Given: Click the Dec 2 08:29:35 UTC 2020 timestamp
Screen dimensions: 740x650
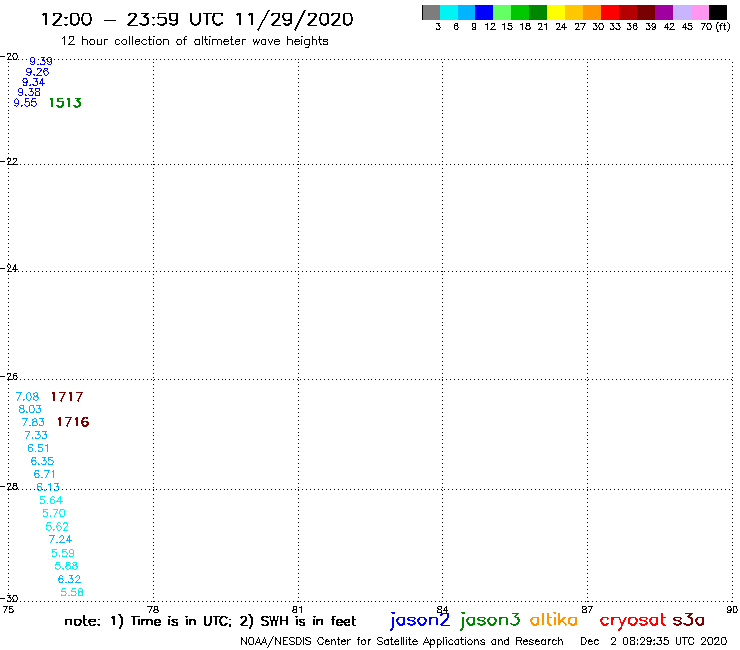Looking at the screenshot, I should [654, 642].
